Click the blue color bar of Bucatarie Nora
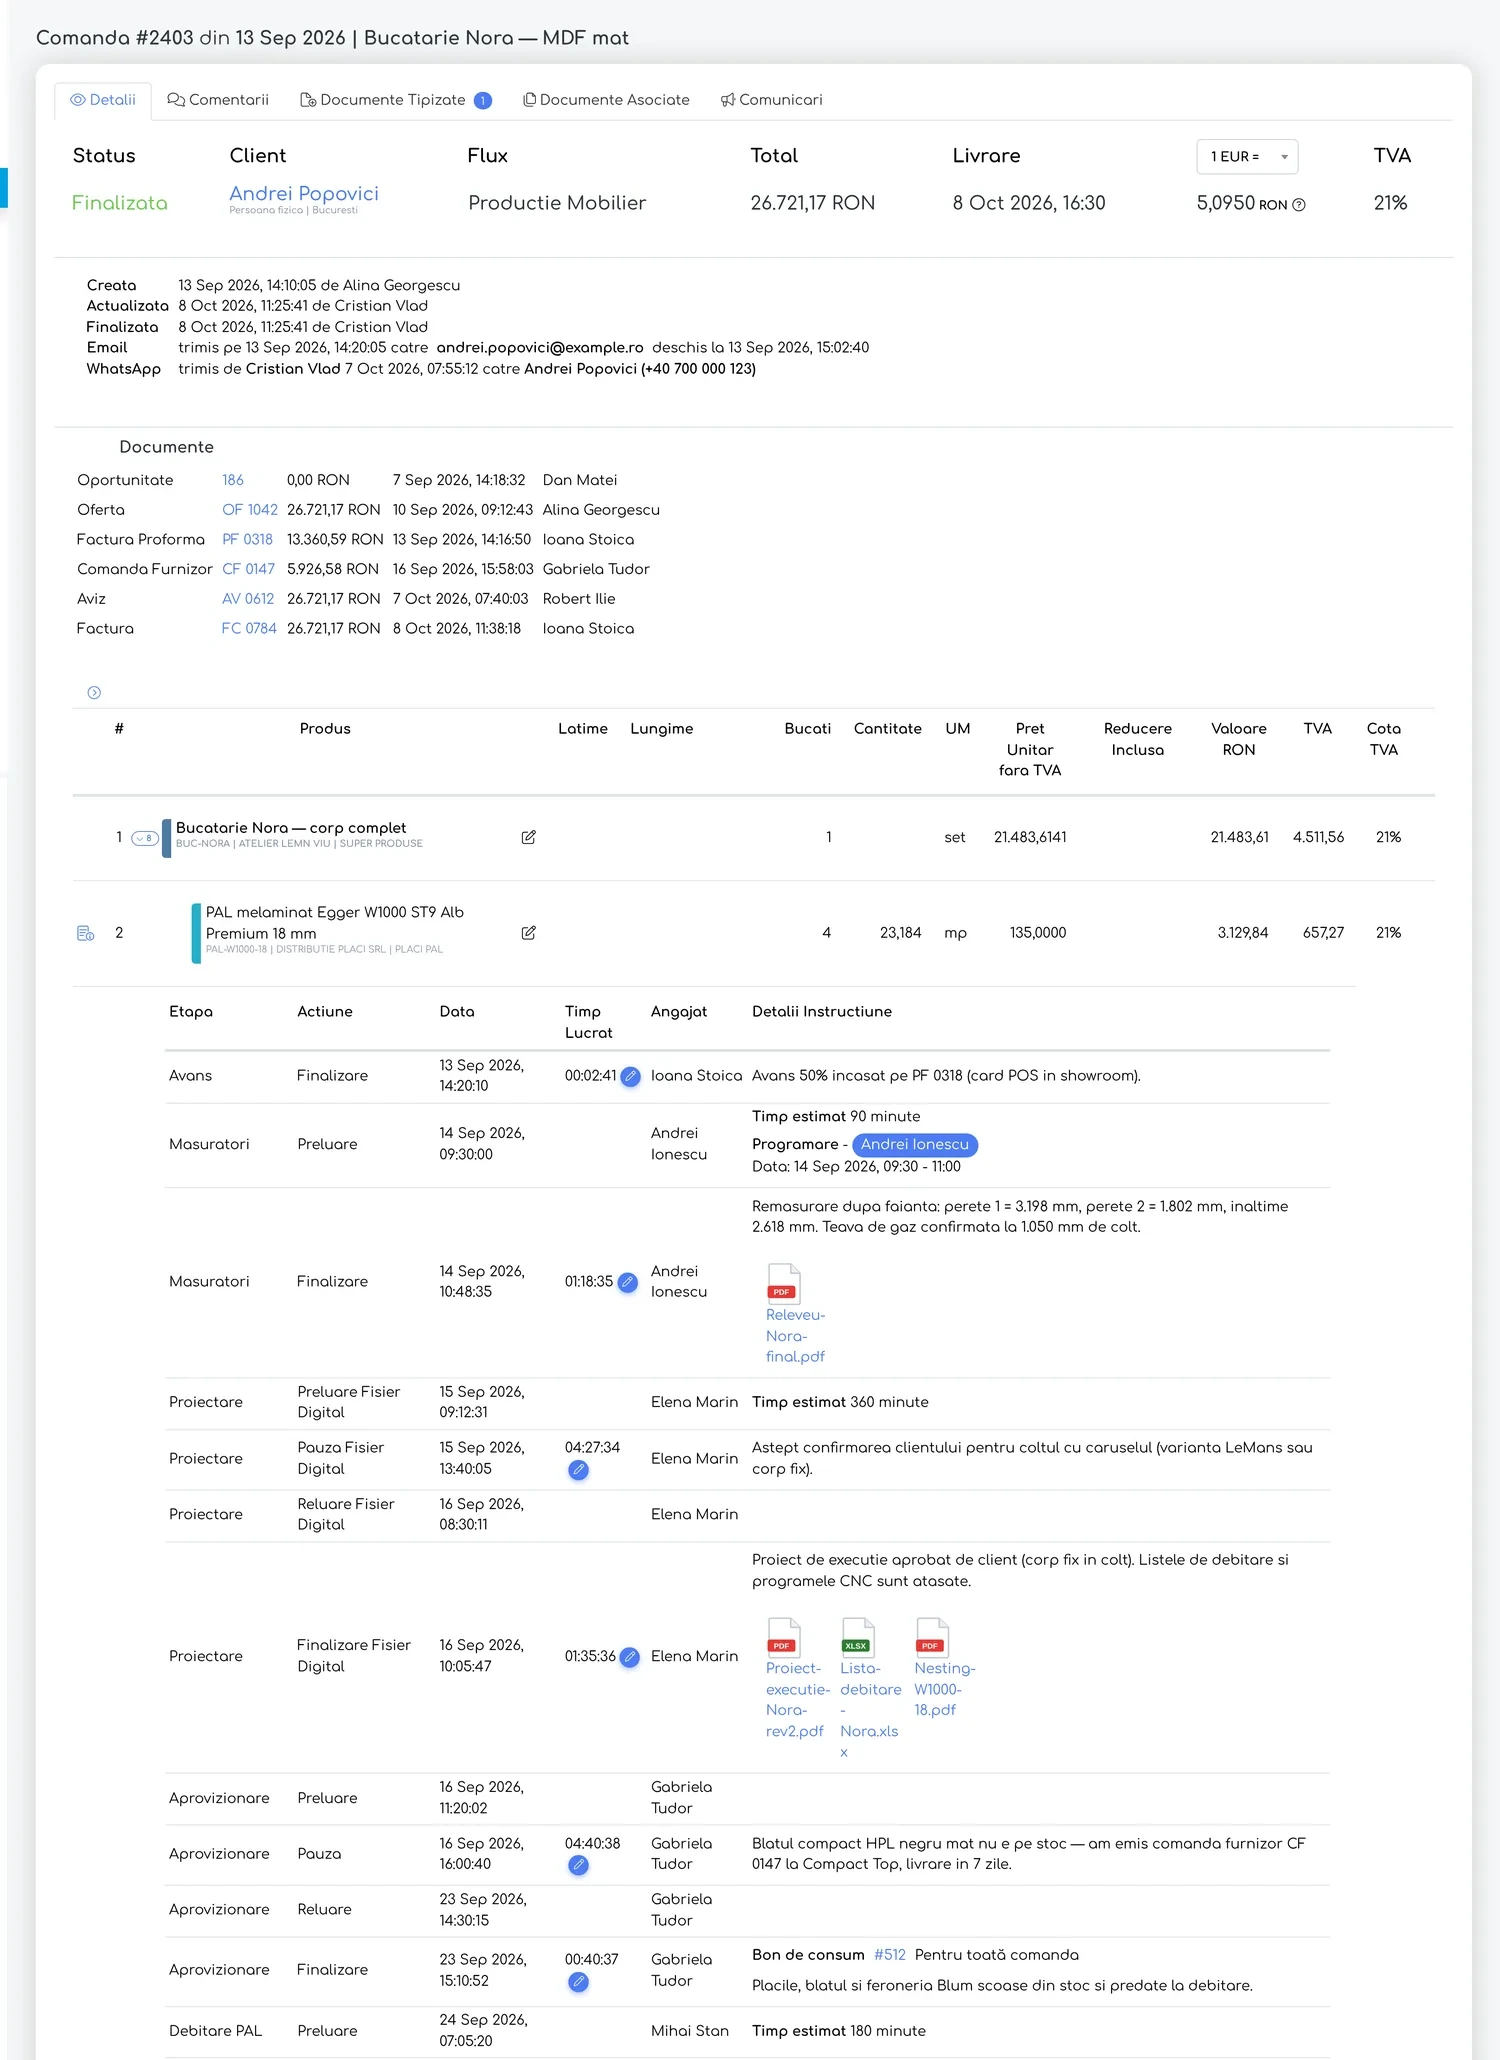 (167, 838)
